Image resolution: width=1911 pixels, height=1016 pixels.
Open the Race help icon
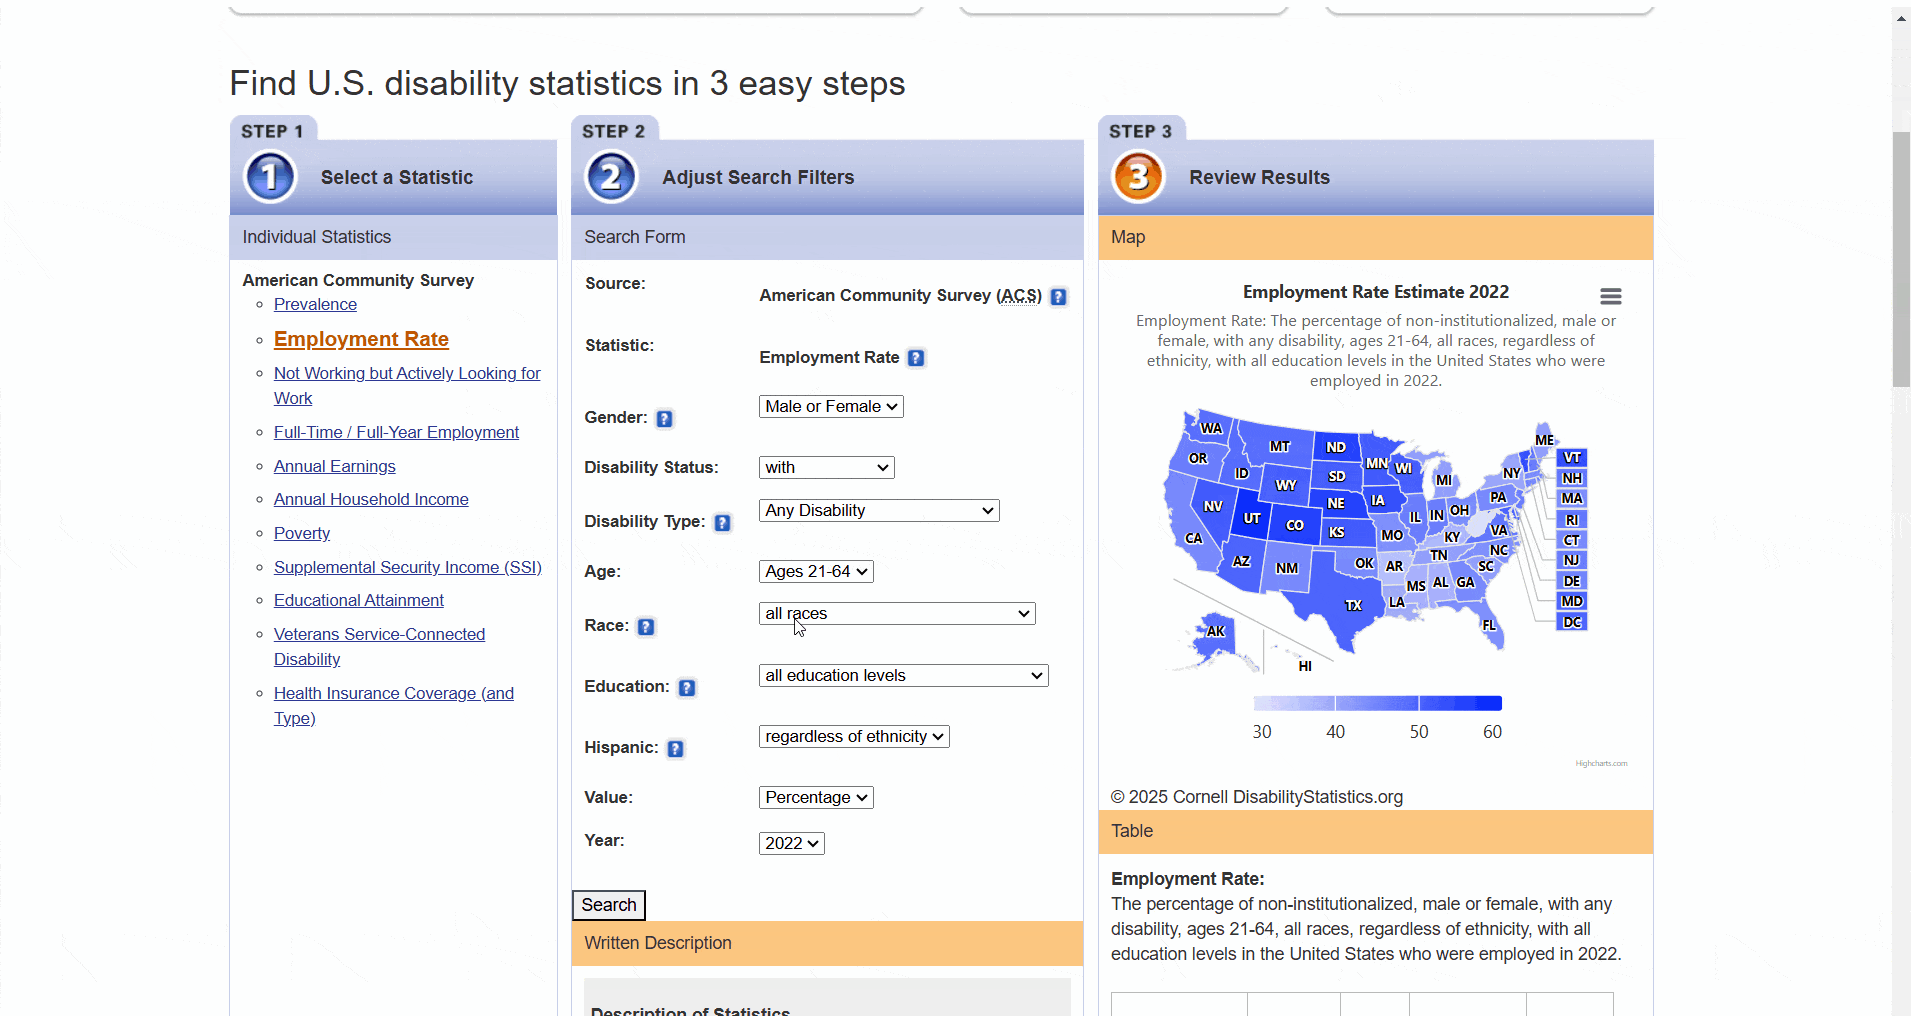pos(646,627)
